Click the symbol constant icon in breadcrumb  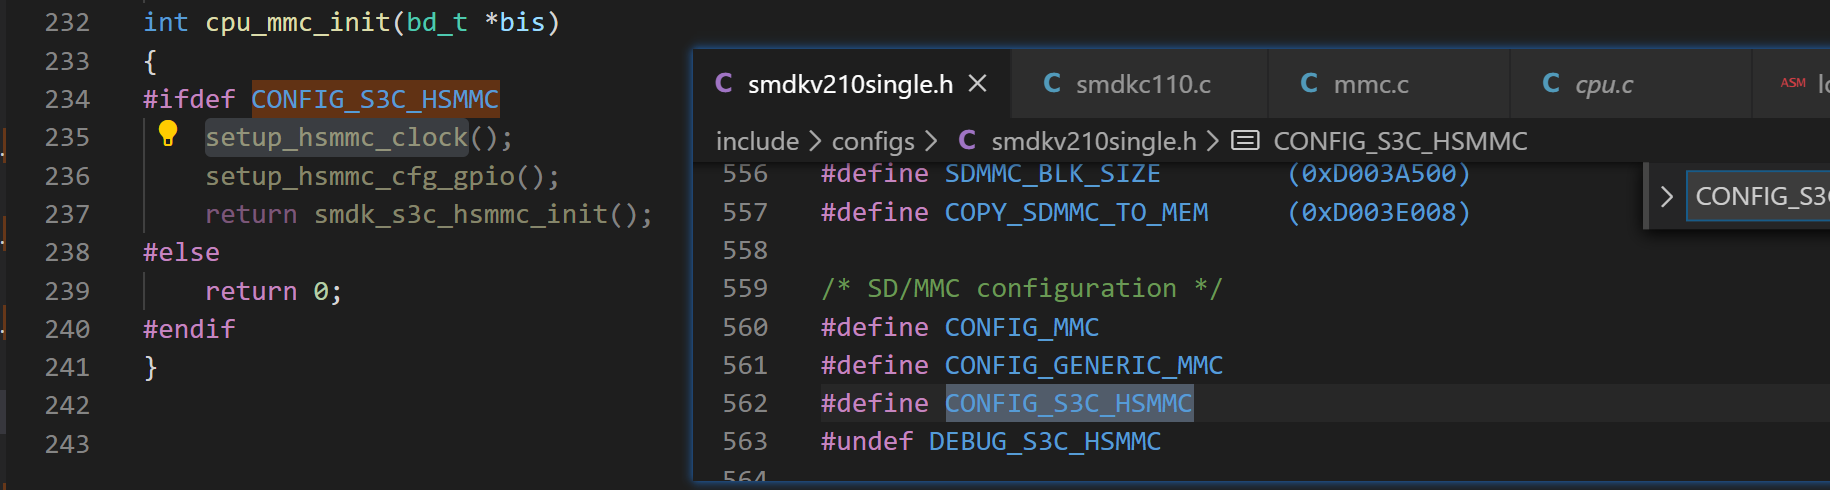1245,141
